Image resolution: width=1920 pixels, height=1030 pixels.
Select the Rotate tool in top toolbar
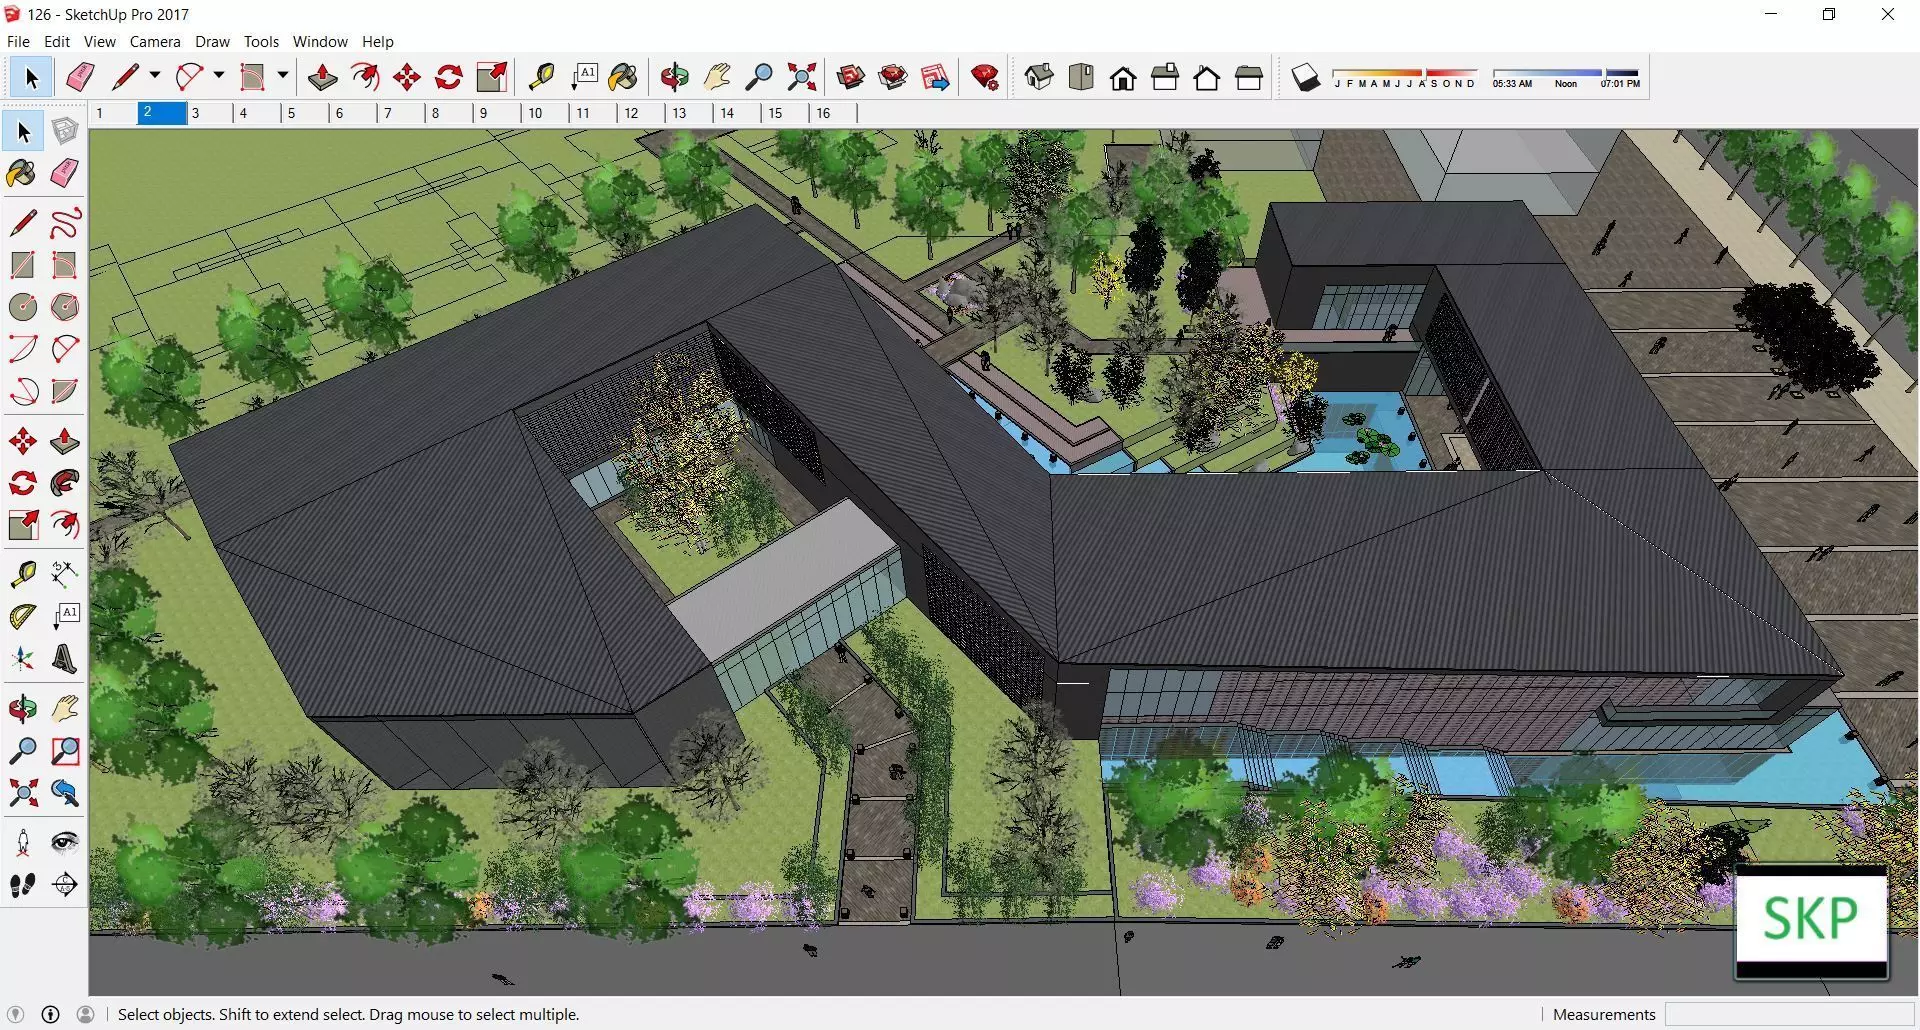point(449,77)
